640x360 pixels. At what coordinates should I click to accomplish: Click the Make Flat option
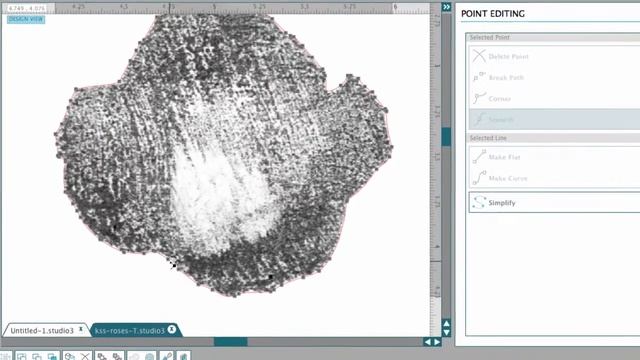554,157
